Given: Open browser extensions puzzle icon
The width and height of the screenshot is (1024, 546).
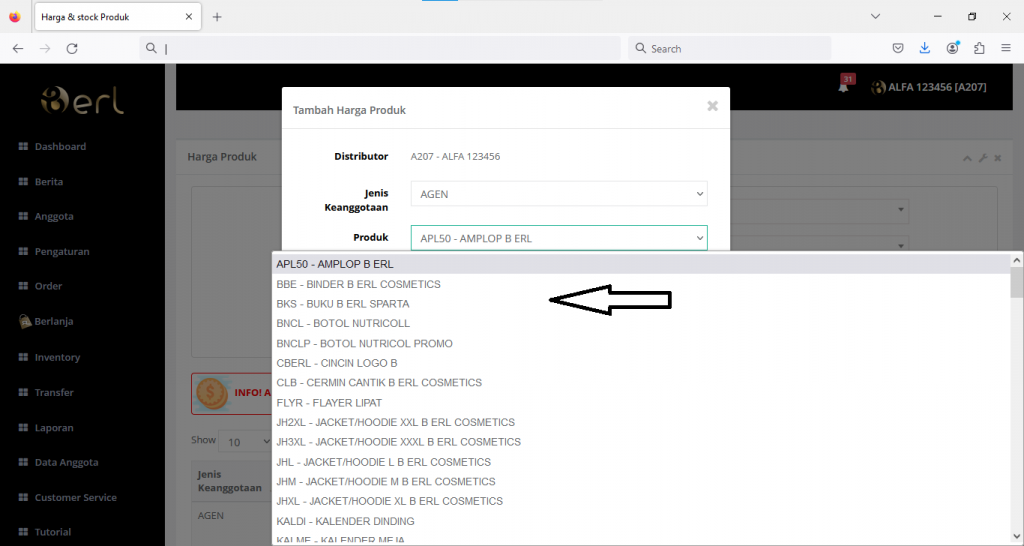Looking at the screenshot, I should (x=979, y=48).
